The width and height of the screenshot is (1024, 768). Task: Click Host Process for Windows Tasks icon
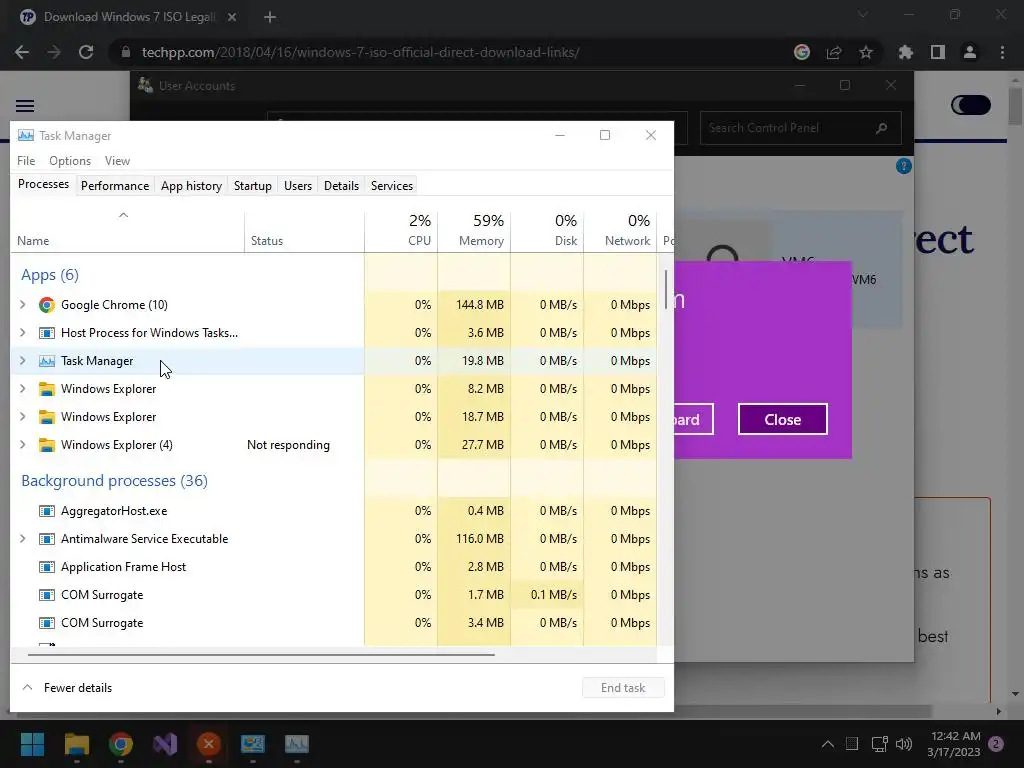(x=46, y=333)
